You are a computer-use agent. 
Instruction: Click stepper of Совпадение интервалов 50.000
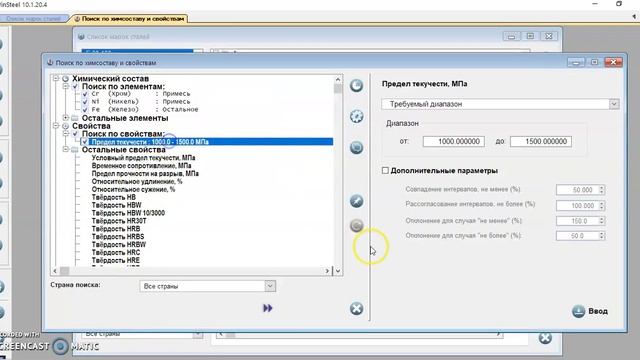601,190
